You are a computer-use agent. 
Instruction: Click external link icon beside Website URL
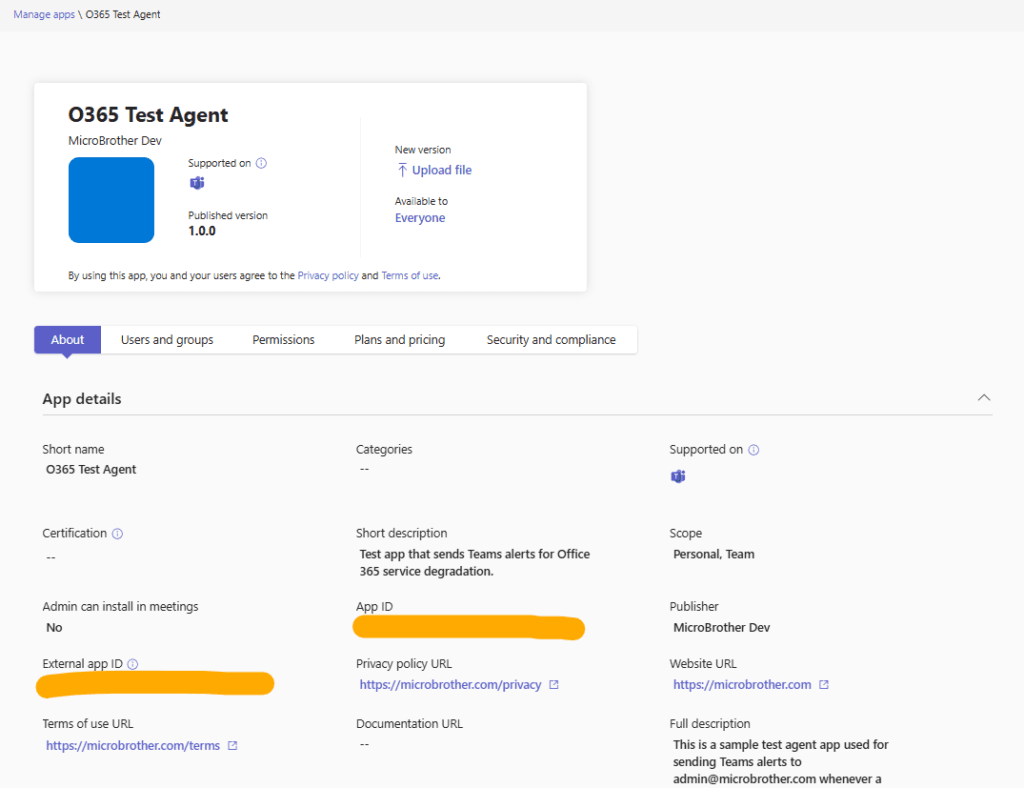[x=824, y=685]
